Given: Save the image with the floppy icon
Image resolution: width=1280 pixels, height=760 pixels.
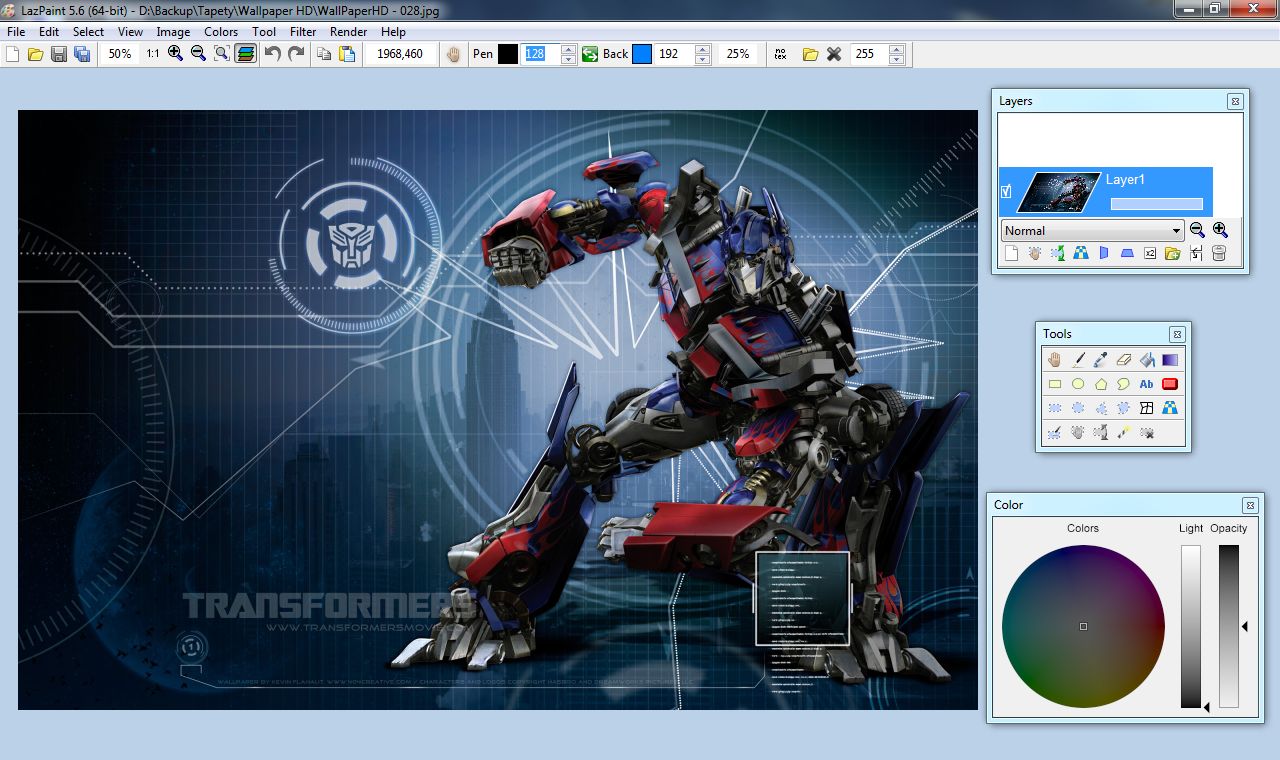Looking at the screenshot, I should pos(59,54).
